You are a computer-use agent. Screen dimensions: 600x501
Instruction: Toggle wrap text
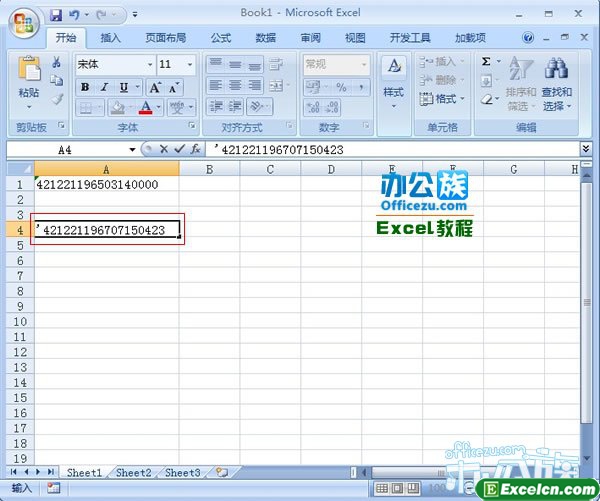click(276, 64)
